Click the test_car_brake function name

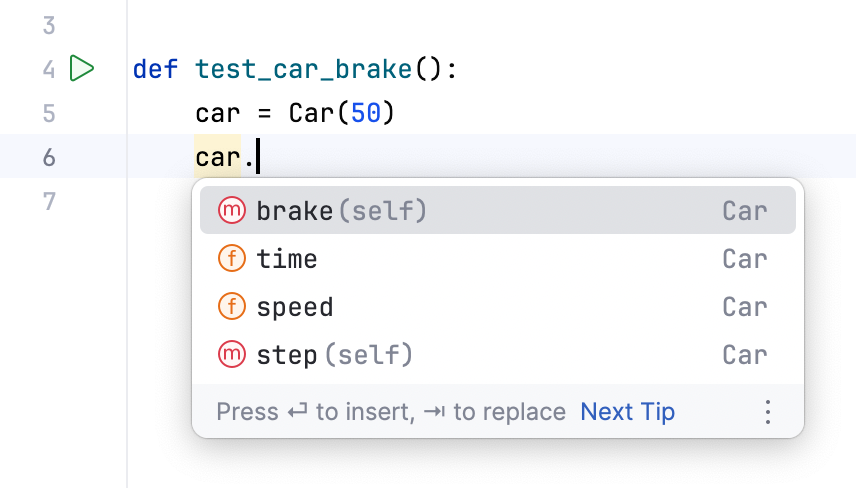click(x=304, y=70)
